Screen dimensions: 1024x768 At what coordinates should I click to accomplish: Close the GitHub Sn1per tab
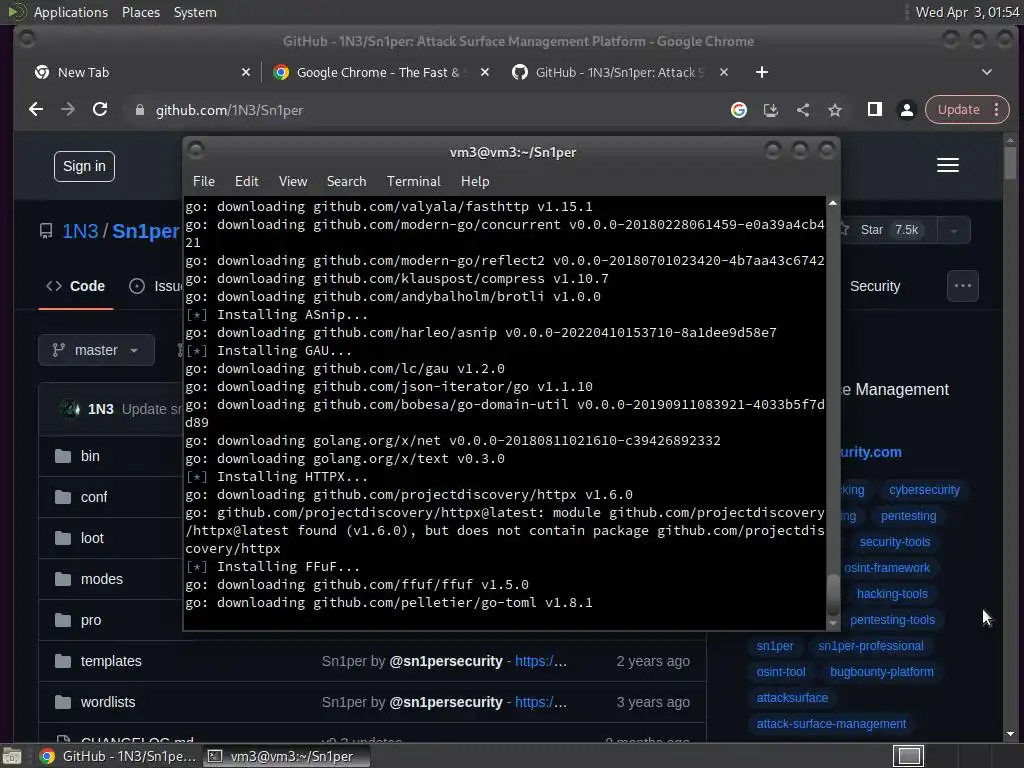point(724,72)
